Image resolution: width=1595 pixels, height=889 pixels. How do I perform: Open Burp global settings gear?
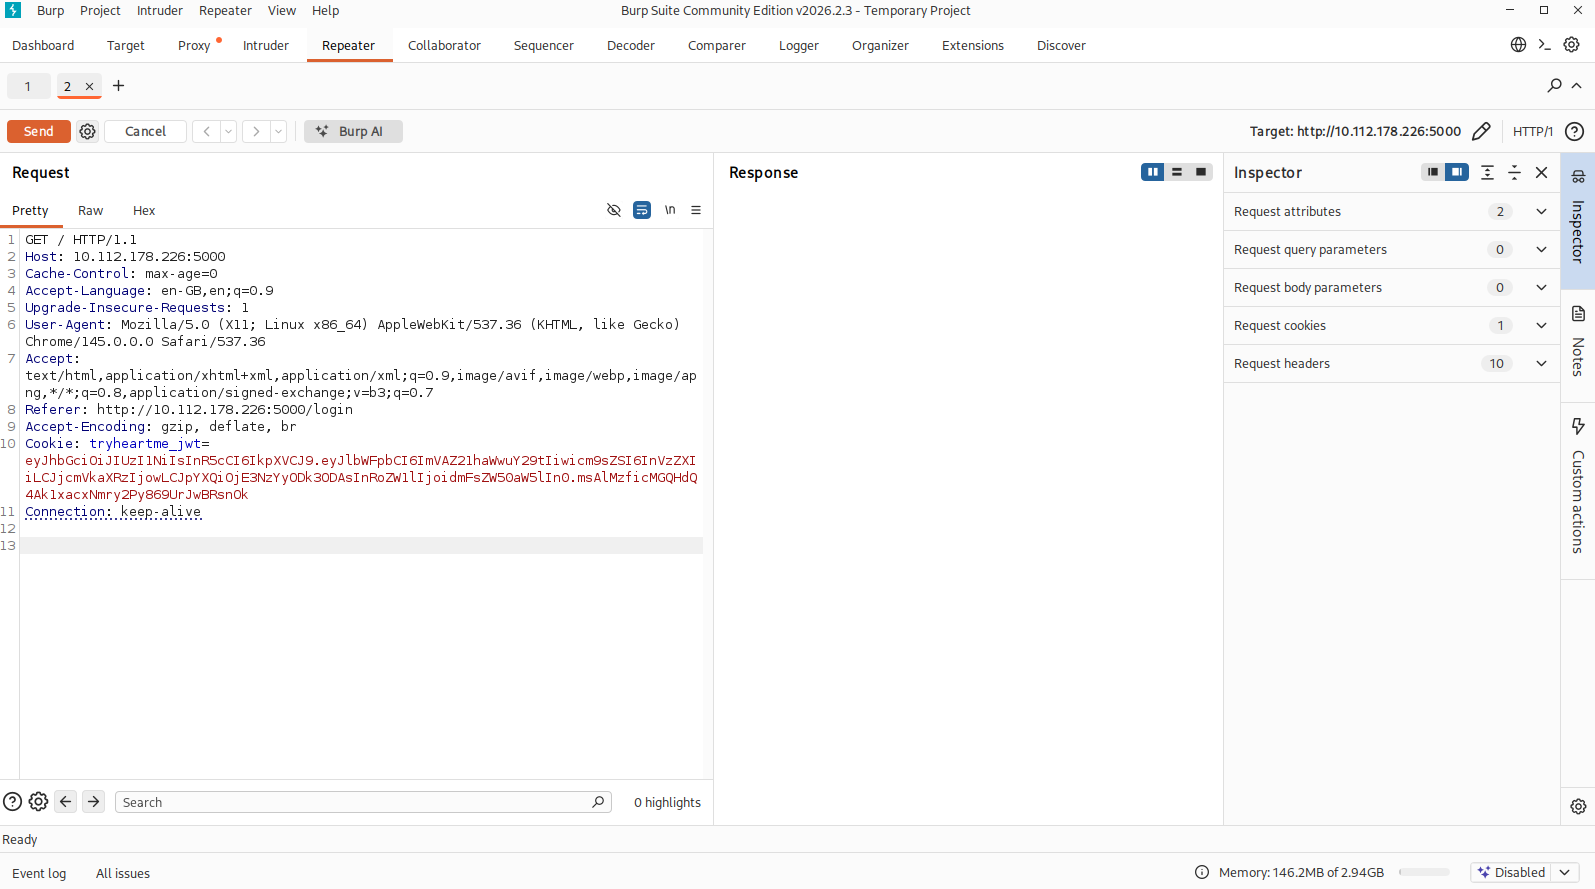1572,45
